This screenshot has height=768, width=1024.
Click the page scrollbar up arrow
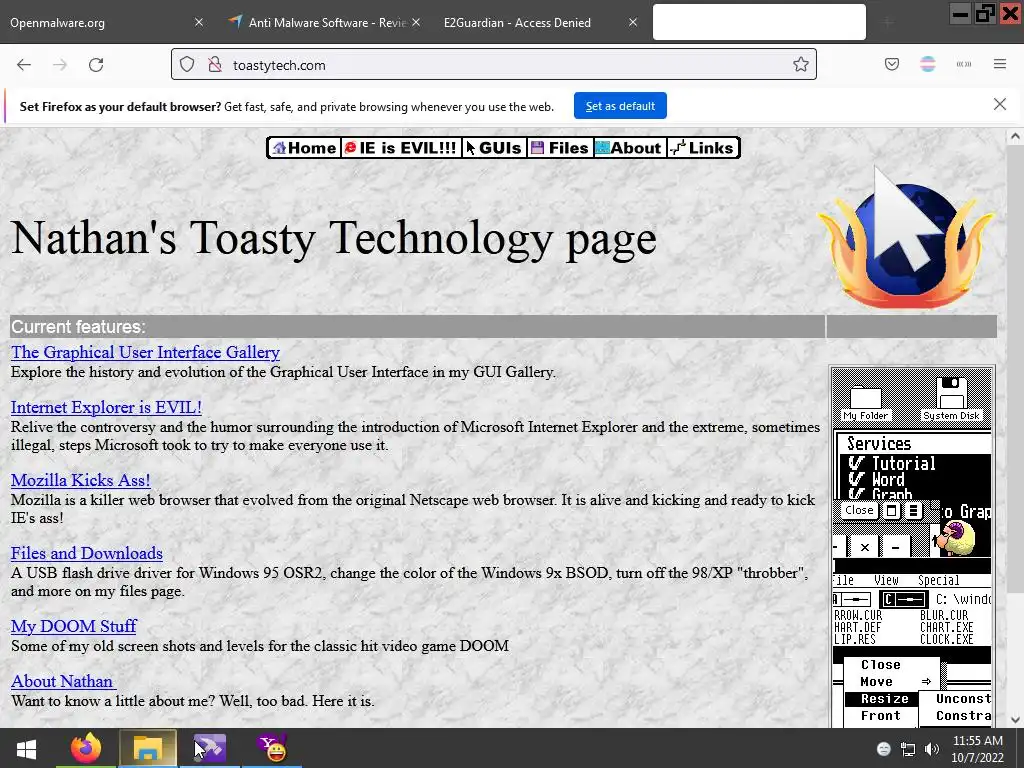point(1014,136)
